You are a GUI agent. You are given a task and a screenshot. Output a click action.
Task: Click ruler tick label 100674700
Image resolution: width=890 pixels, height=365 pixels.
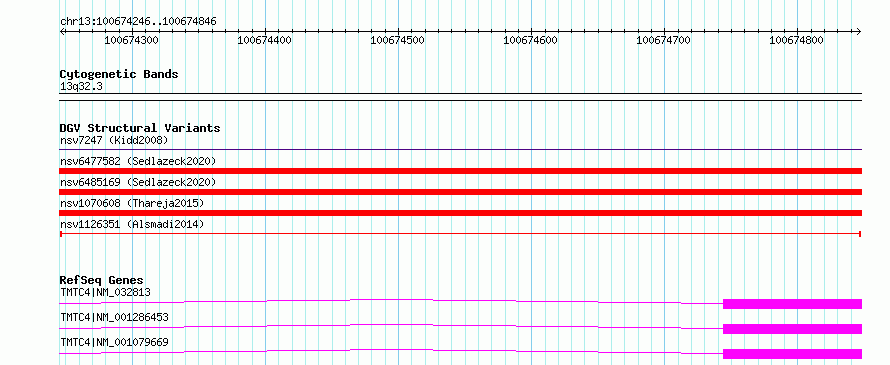[x=664, y=40]
